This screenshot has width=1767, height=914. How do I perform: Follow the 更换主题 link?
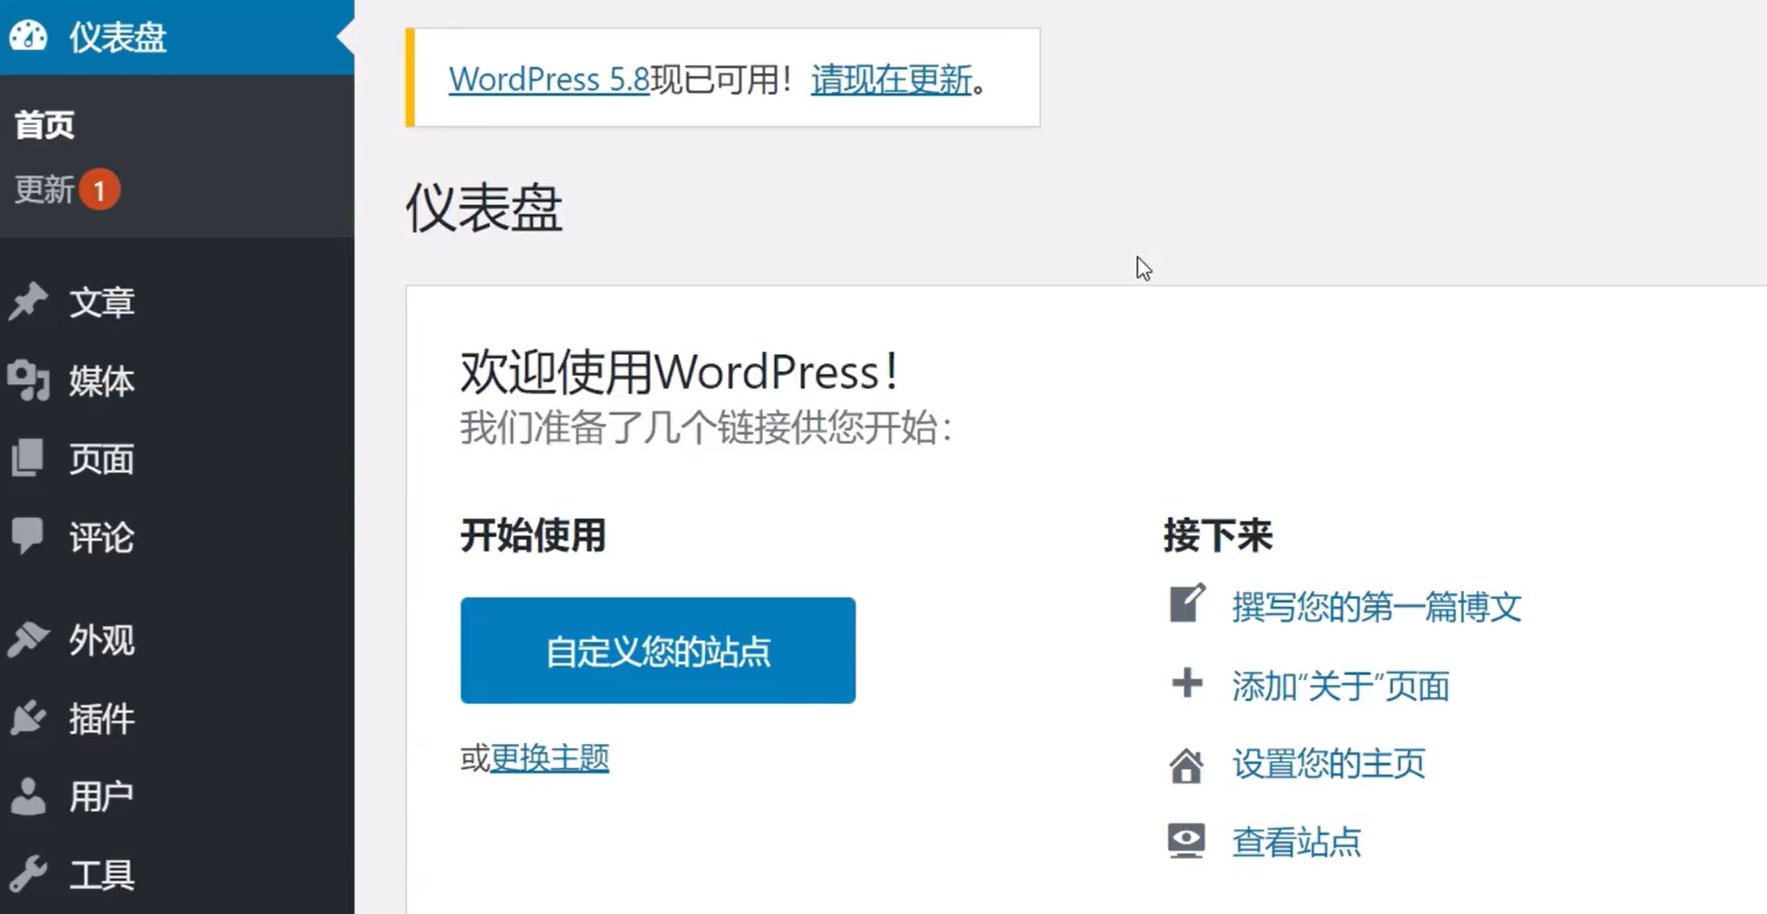tap(549, 758)
